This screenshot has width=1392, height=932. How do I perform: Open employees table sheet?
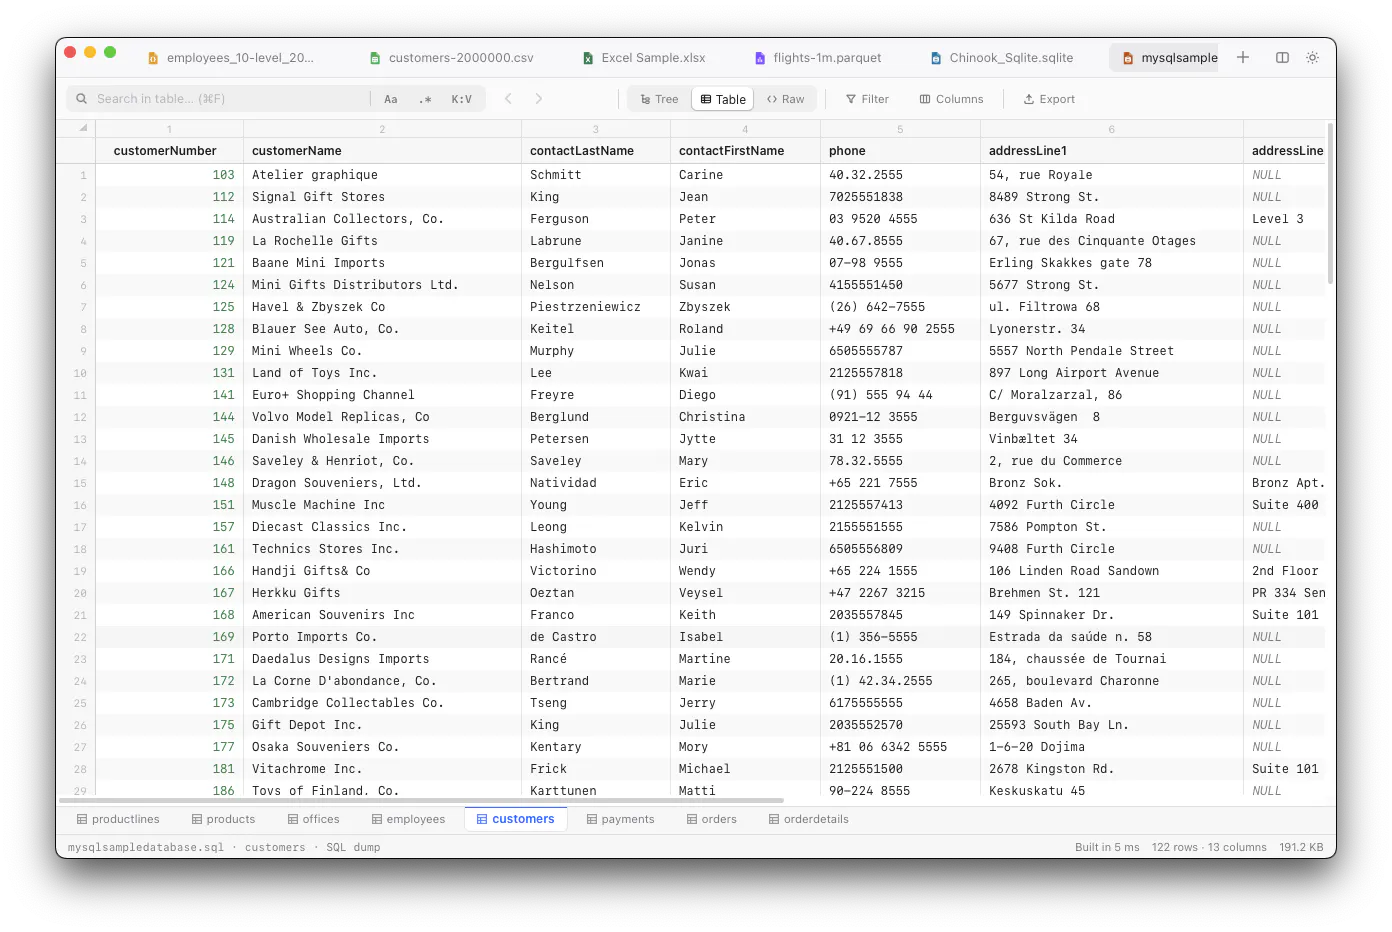coord(408,819)
